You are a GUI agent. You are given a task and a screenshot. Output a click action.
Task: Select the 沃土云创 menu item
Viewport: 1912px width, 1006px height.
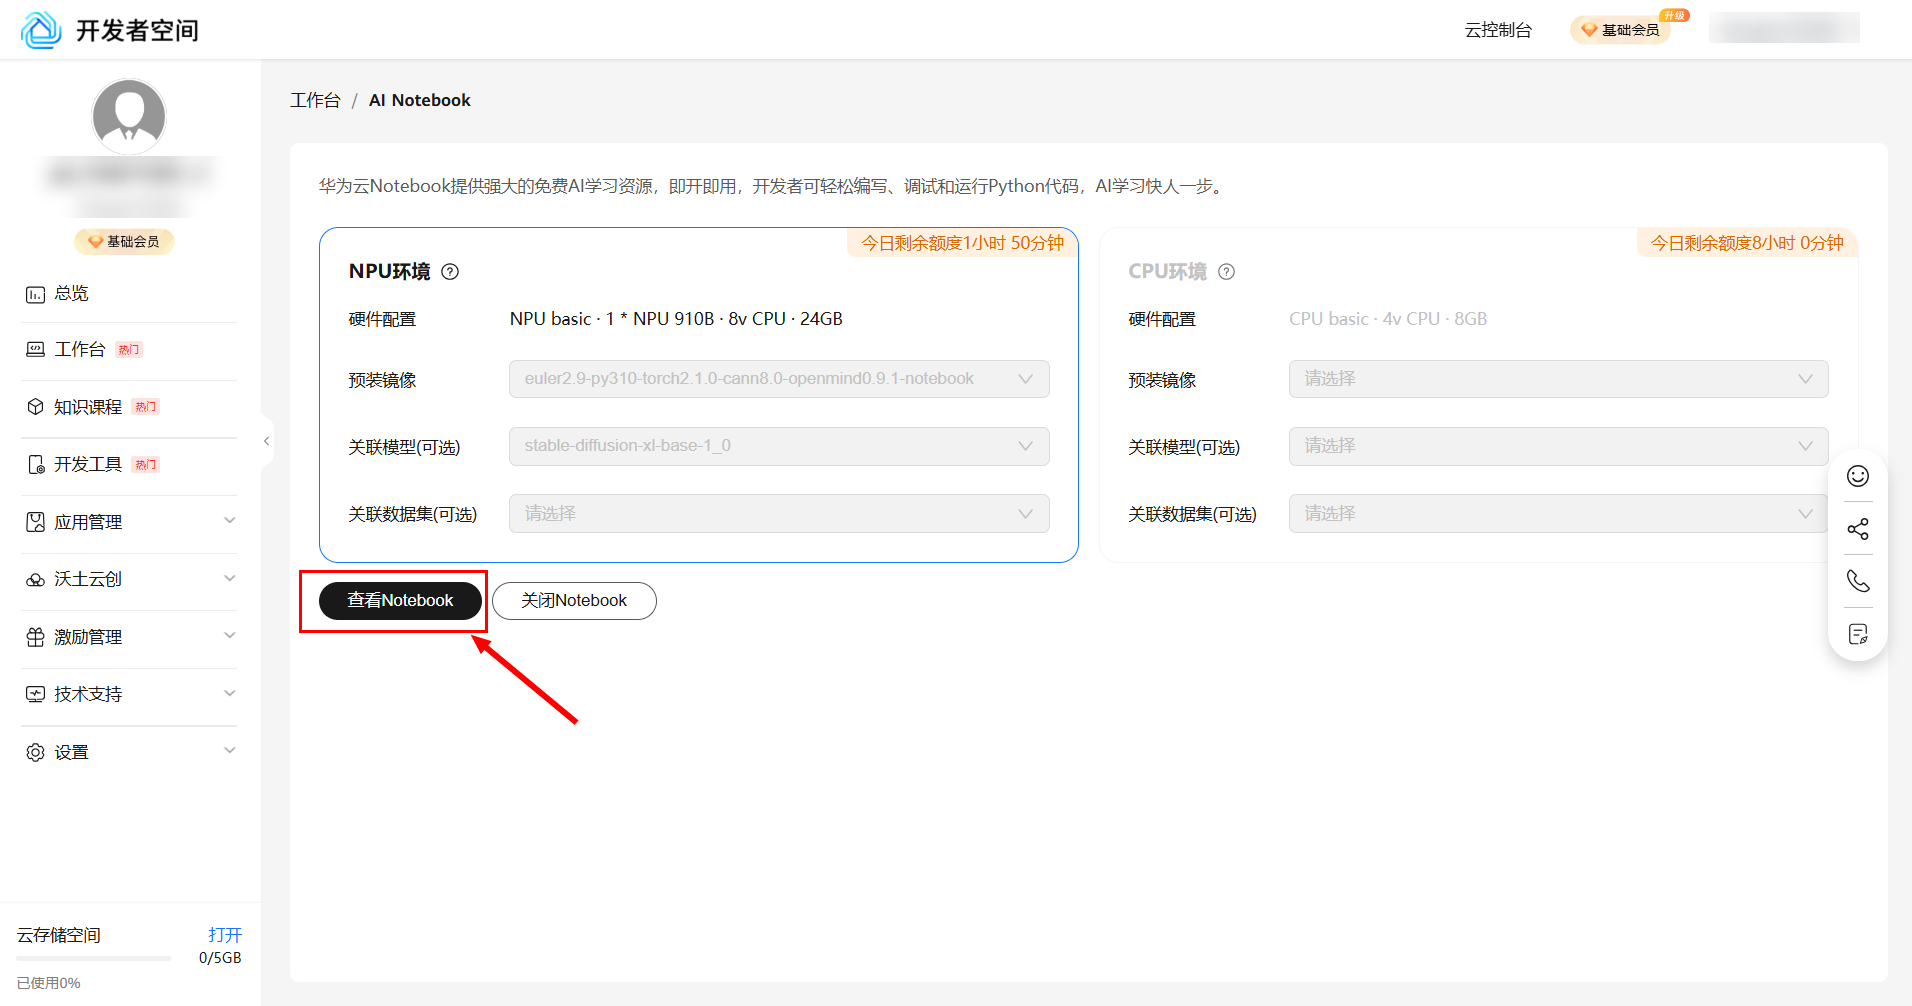click(x=88, y=579)
